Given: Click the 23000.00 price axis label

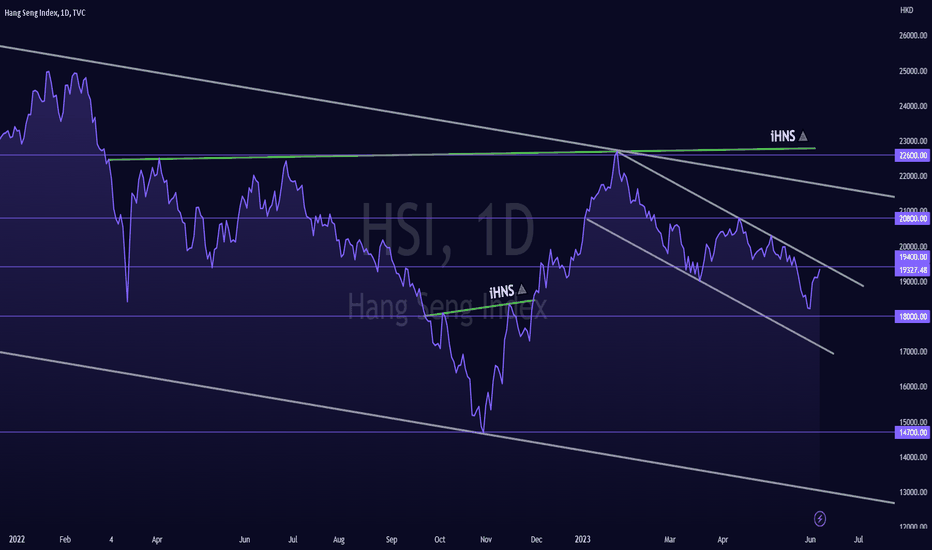Looking at the screenshot, I should [x=913, y=141].
